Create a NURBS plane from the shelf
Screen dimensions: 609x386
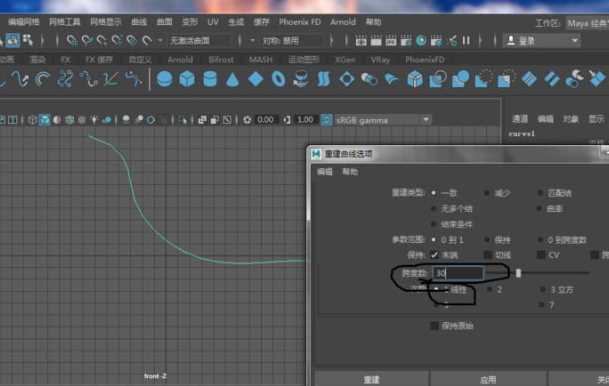point(256,79)
